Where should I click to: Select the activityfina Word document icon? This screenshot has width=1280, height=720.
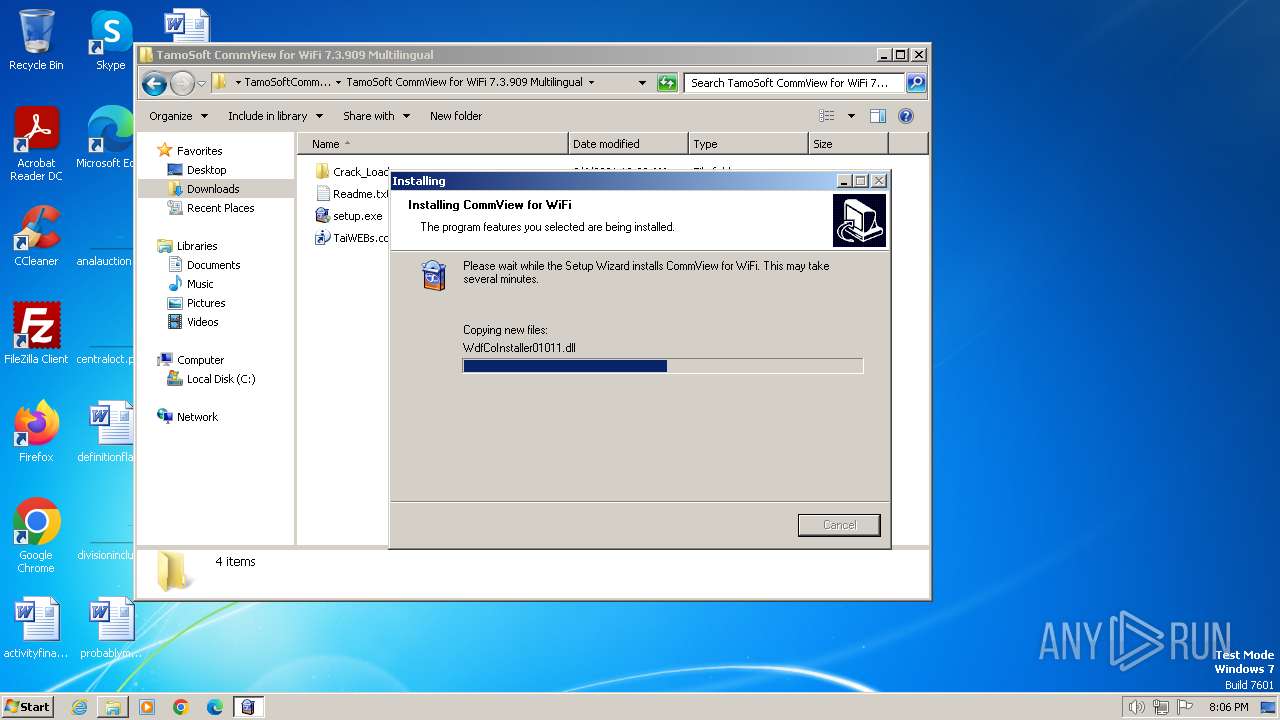click(36, 628)
